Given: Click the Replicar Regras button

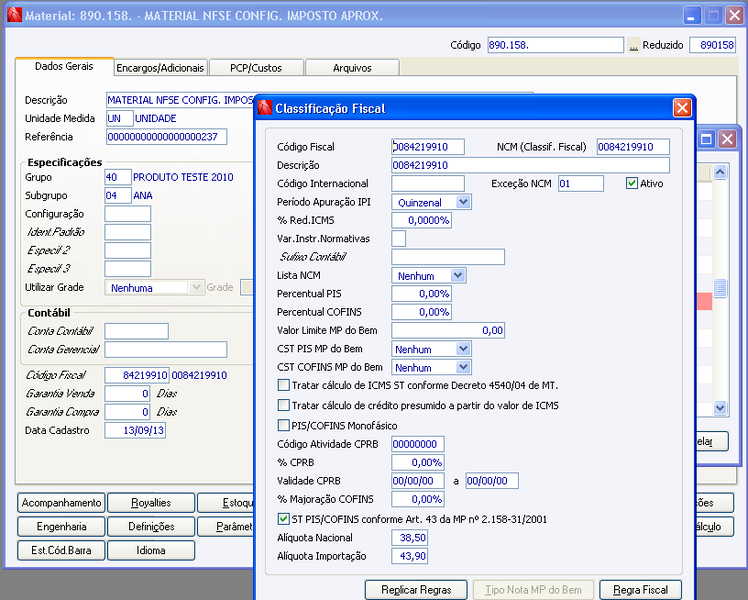Looking at the screenshot, I should coord(416,590).
